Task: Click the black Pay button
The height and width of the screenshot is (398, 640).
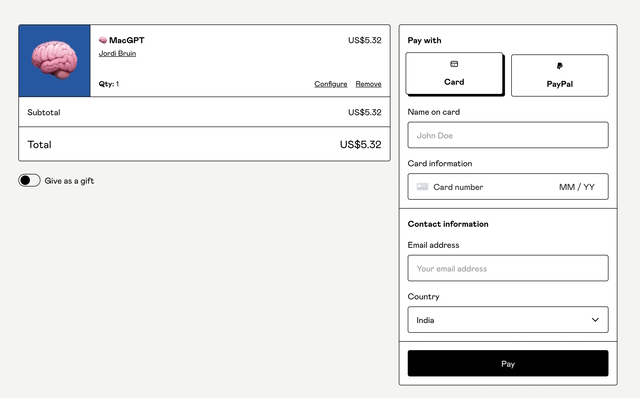Action: coord(508,363)
